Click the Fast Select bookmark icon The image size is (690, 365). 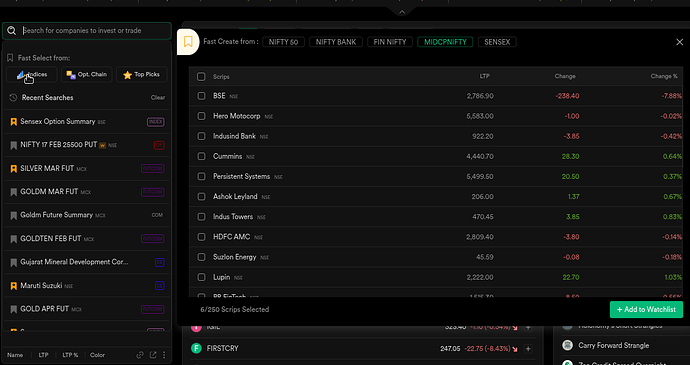tap(10, 58)
